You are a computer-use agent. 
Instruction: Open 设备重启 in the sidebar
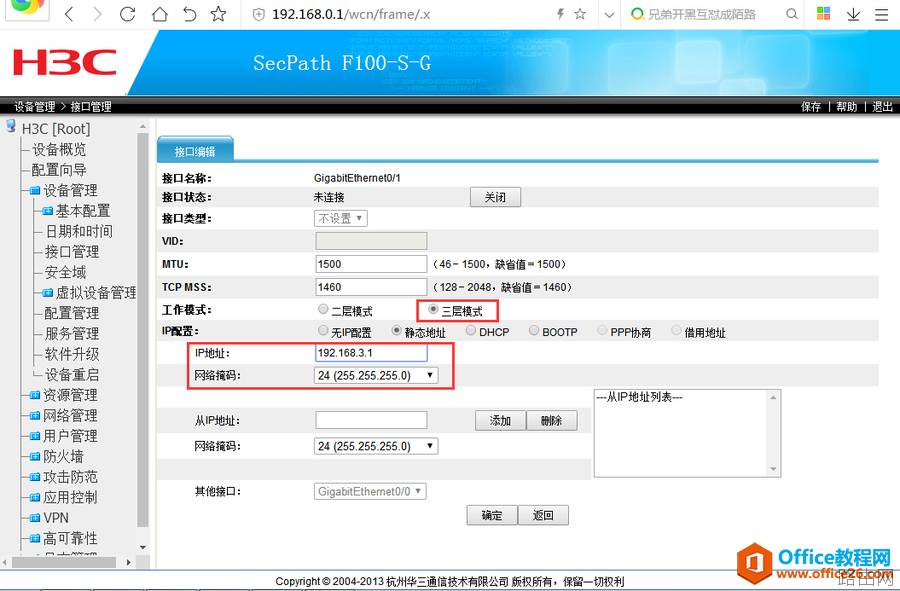click(72, 375)
